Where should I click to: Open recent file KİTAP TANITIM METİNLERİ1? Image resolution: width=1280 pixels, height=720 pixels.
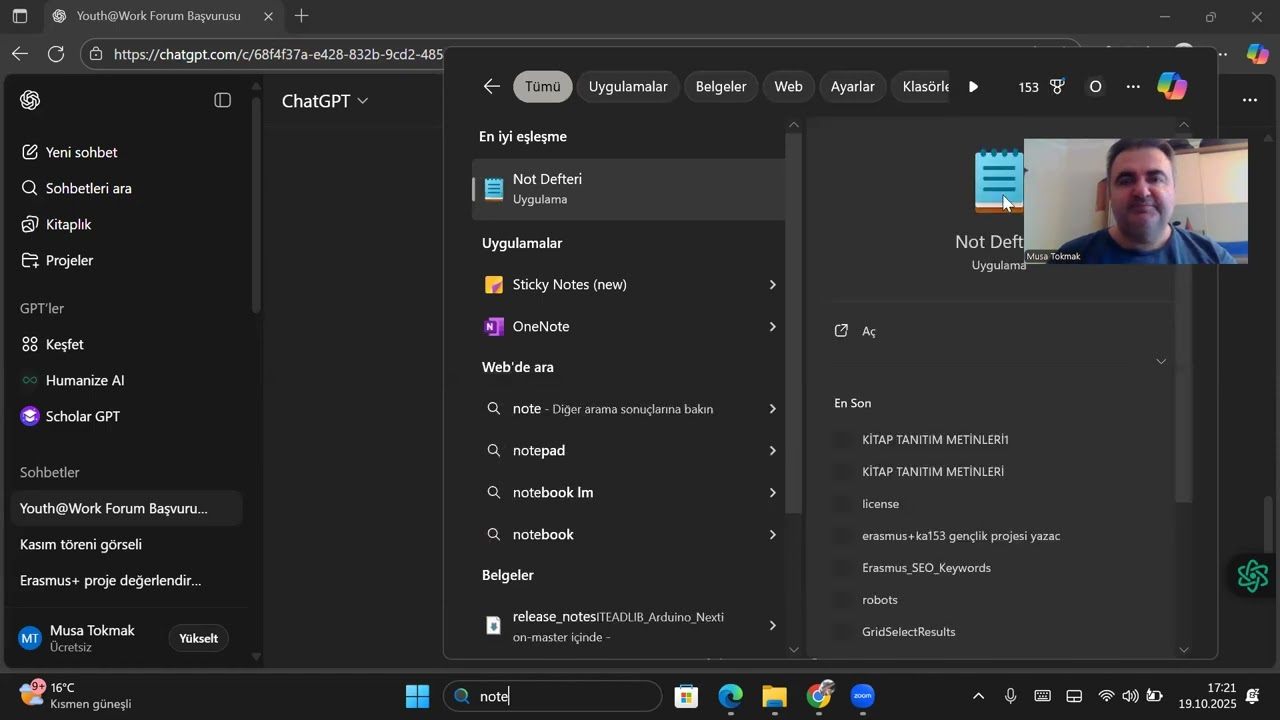coord(935,440)
